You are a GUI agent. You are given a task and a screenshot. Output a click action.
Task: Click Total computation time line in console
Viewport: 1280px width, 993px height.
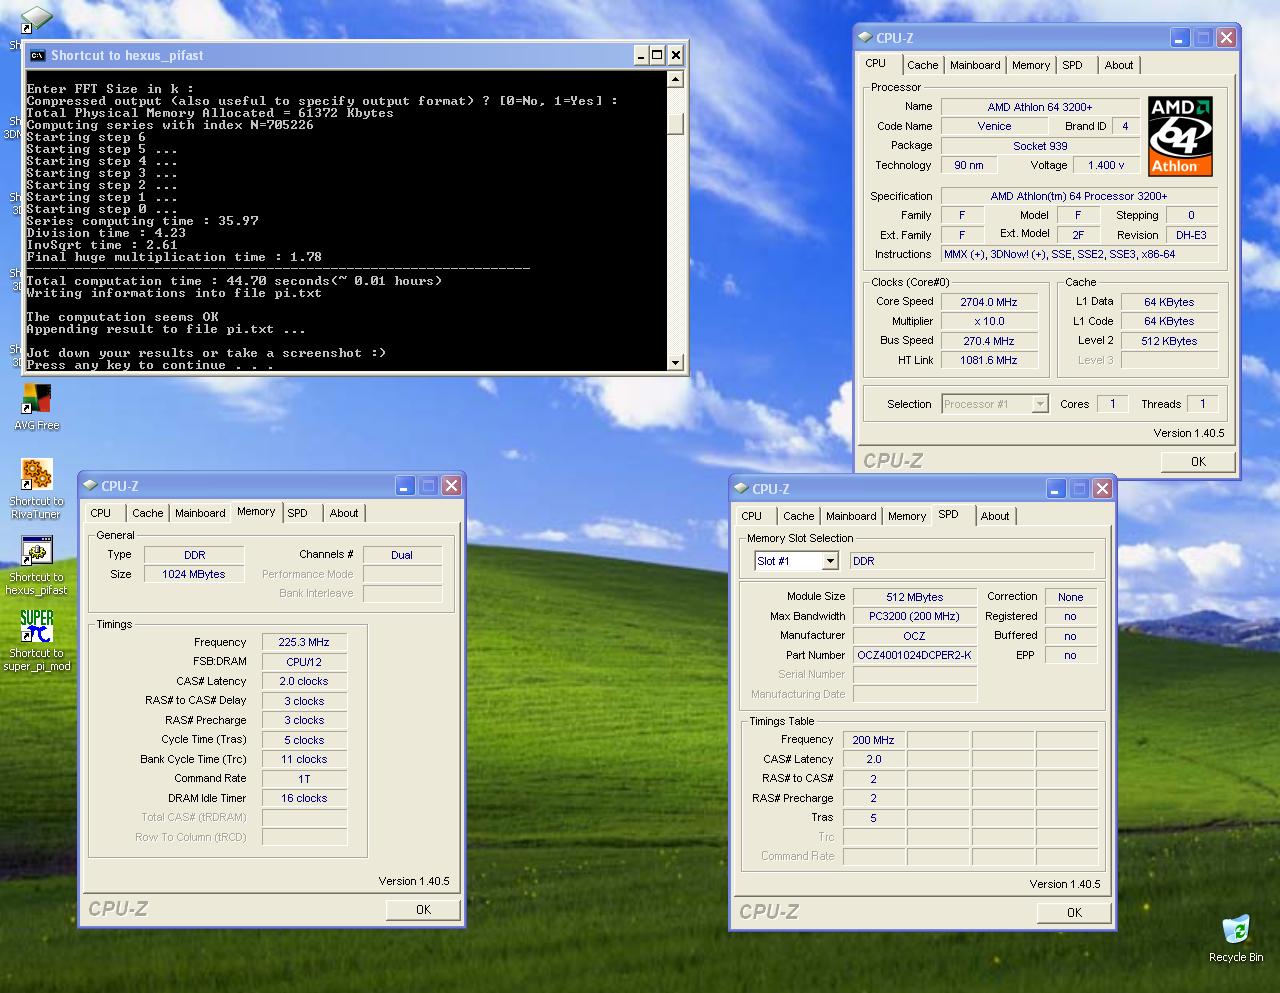point(234,281)
